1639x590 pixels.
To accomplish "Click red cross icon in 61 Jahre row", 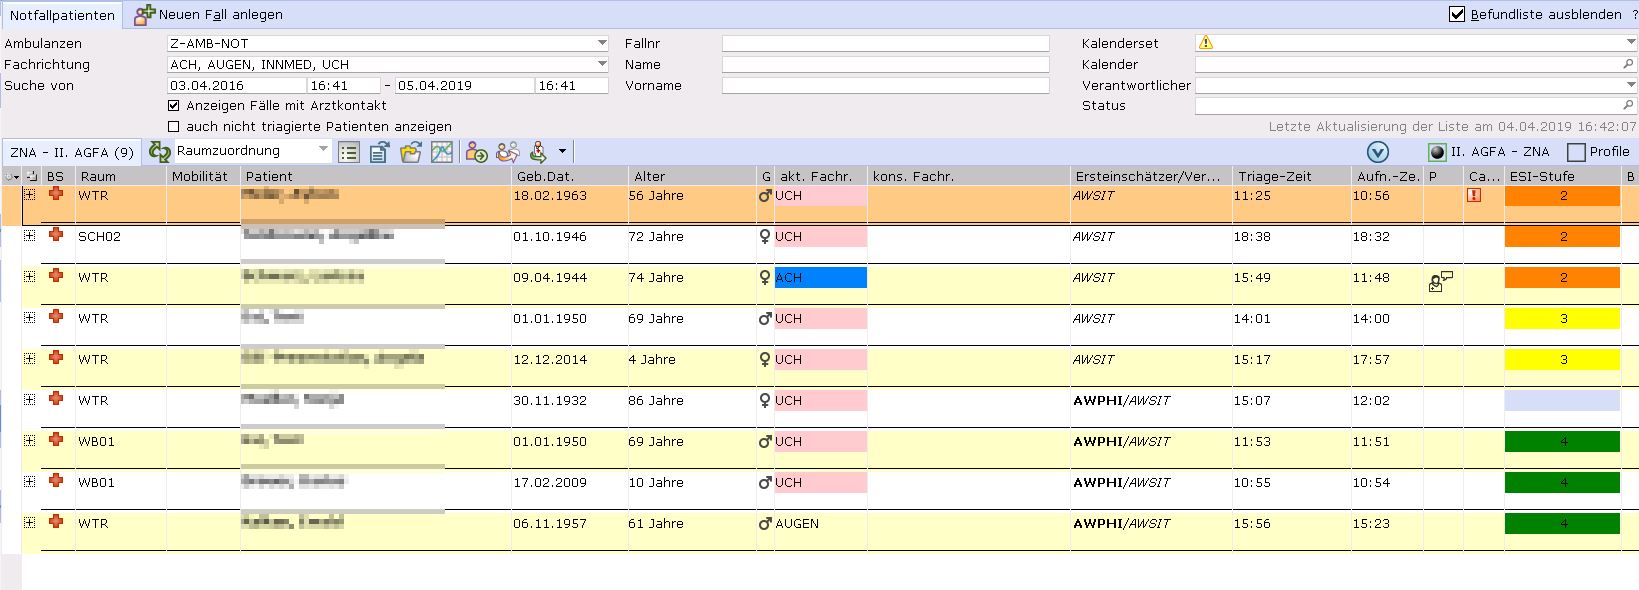I will click(56, 521).
